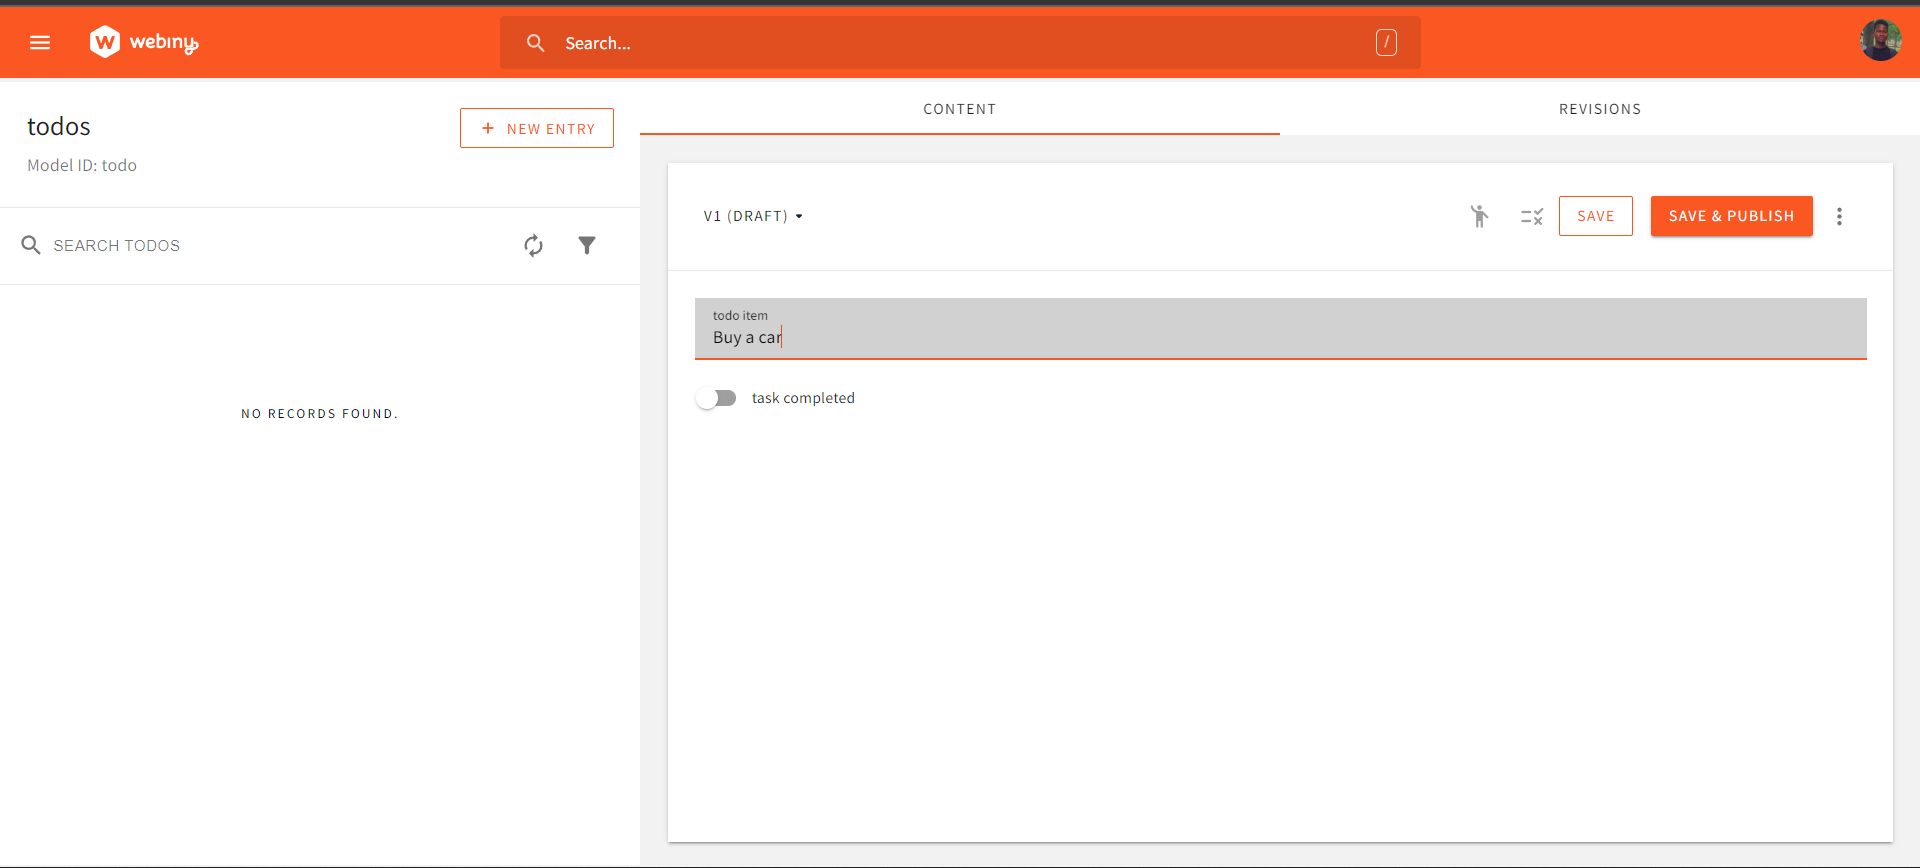
Task: Click the waving person icon in entry toolbar
Action: [x=1479, y=216]
